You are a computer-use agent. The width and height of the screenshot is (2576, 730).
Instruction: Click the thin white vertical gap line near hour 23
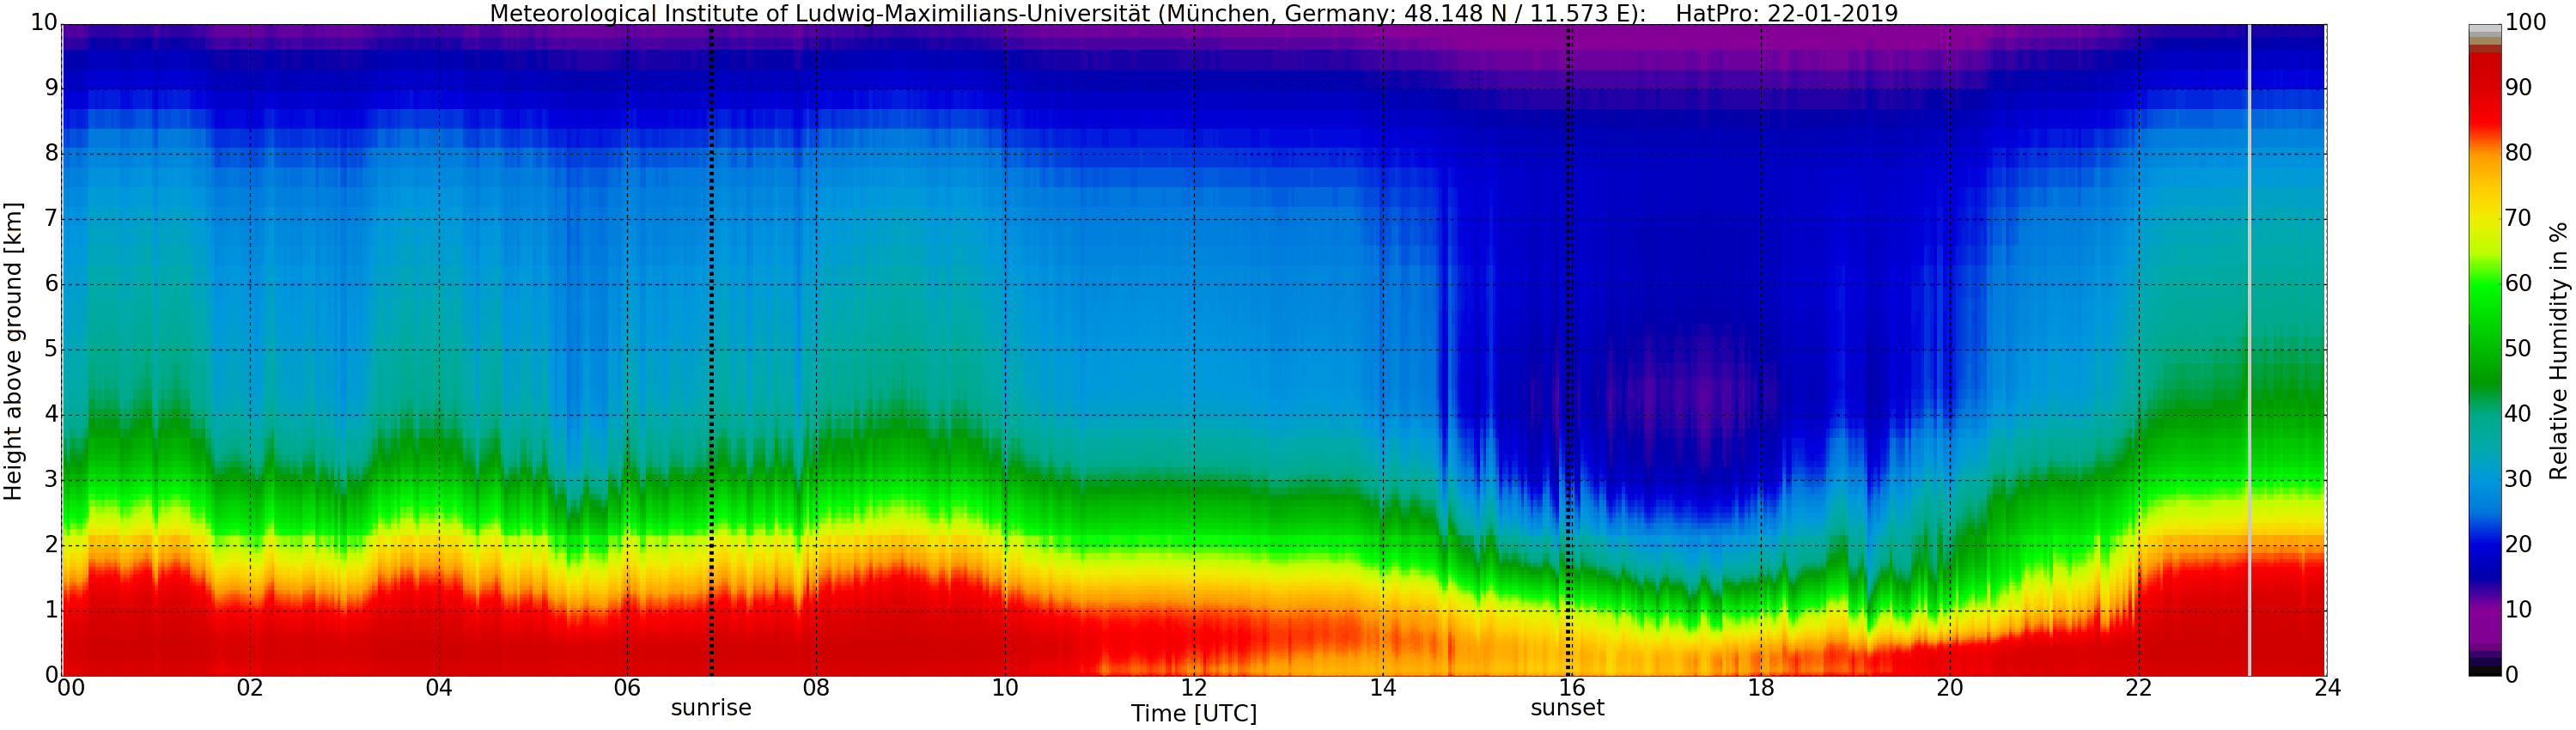coord(2249,350)
